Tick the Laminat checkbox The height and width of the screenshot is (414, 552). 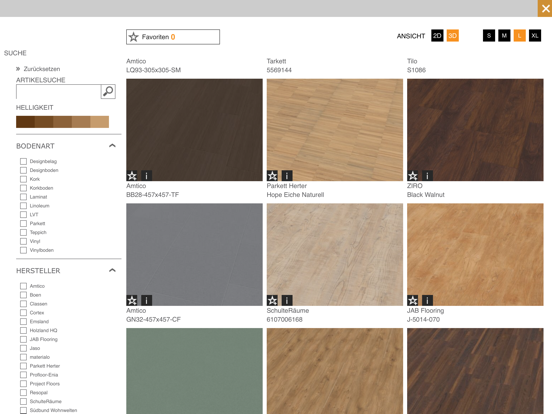coord(23,197)
